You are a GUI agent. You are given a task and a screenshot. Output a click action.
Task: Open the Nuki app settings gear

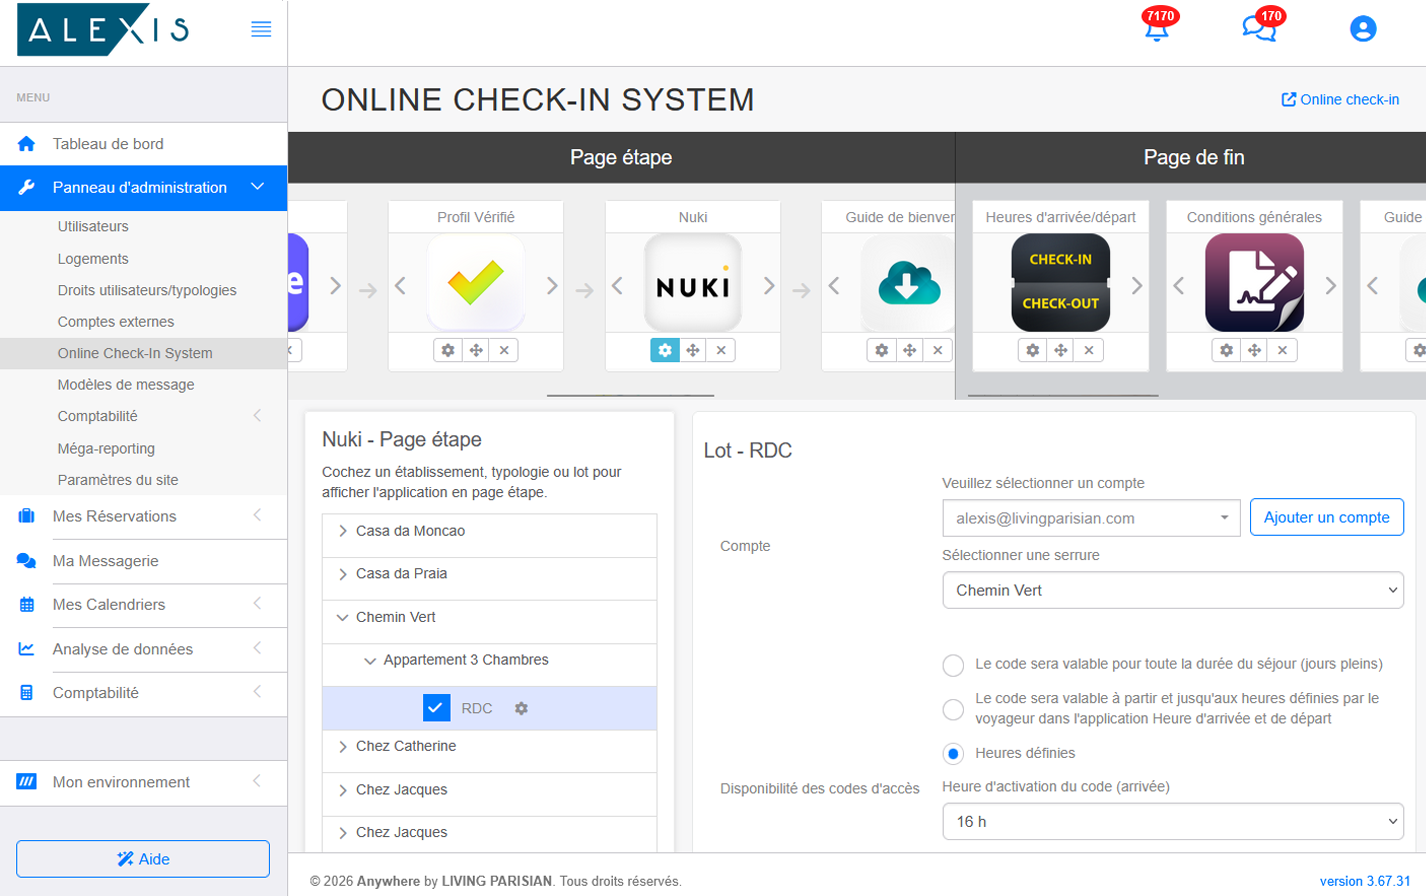(664, 350)
